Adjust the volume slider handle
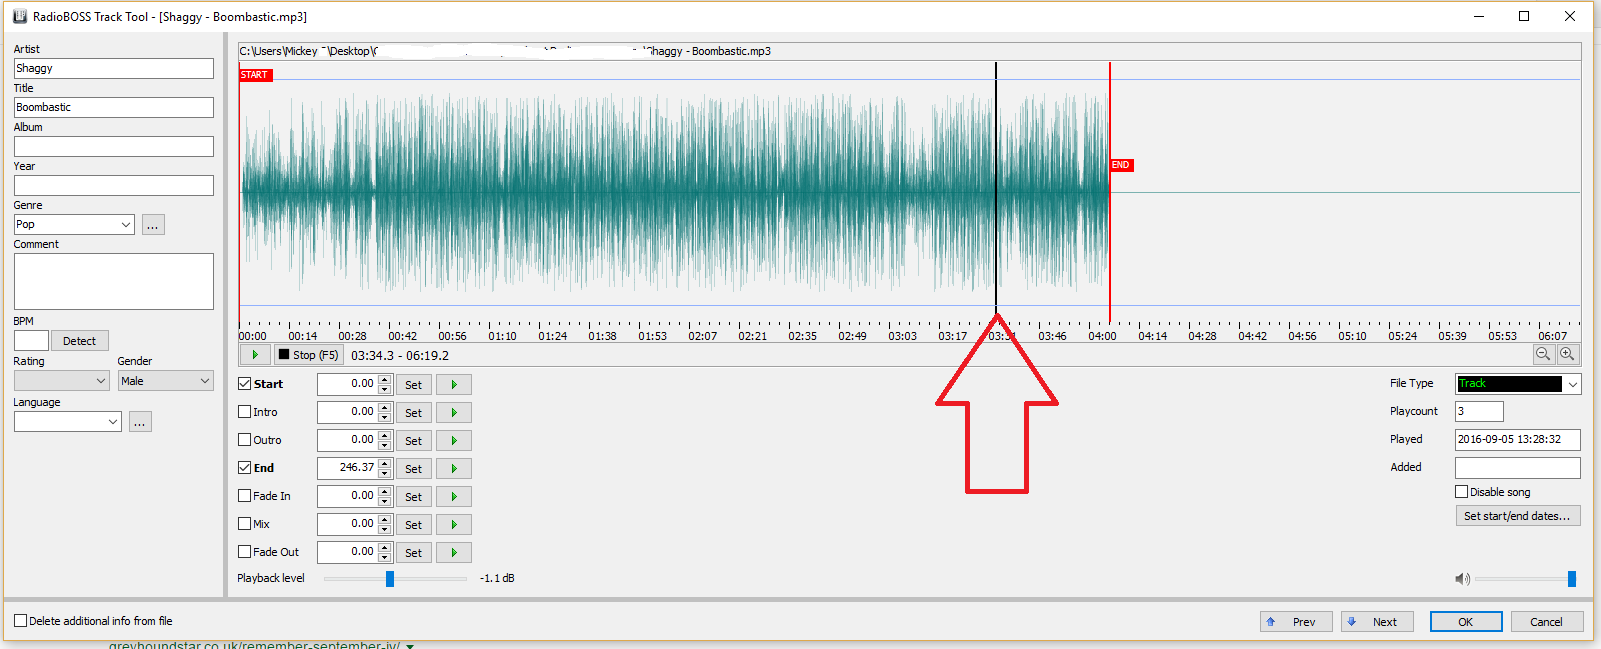This screenshot has width=1601, height=649. coord(1572,579)
